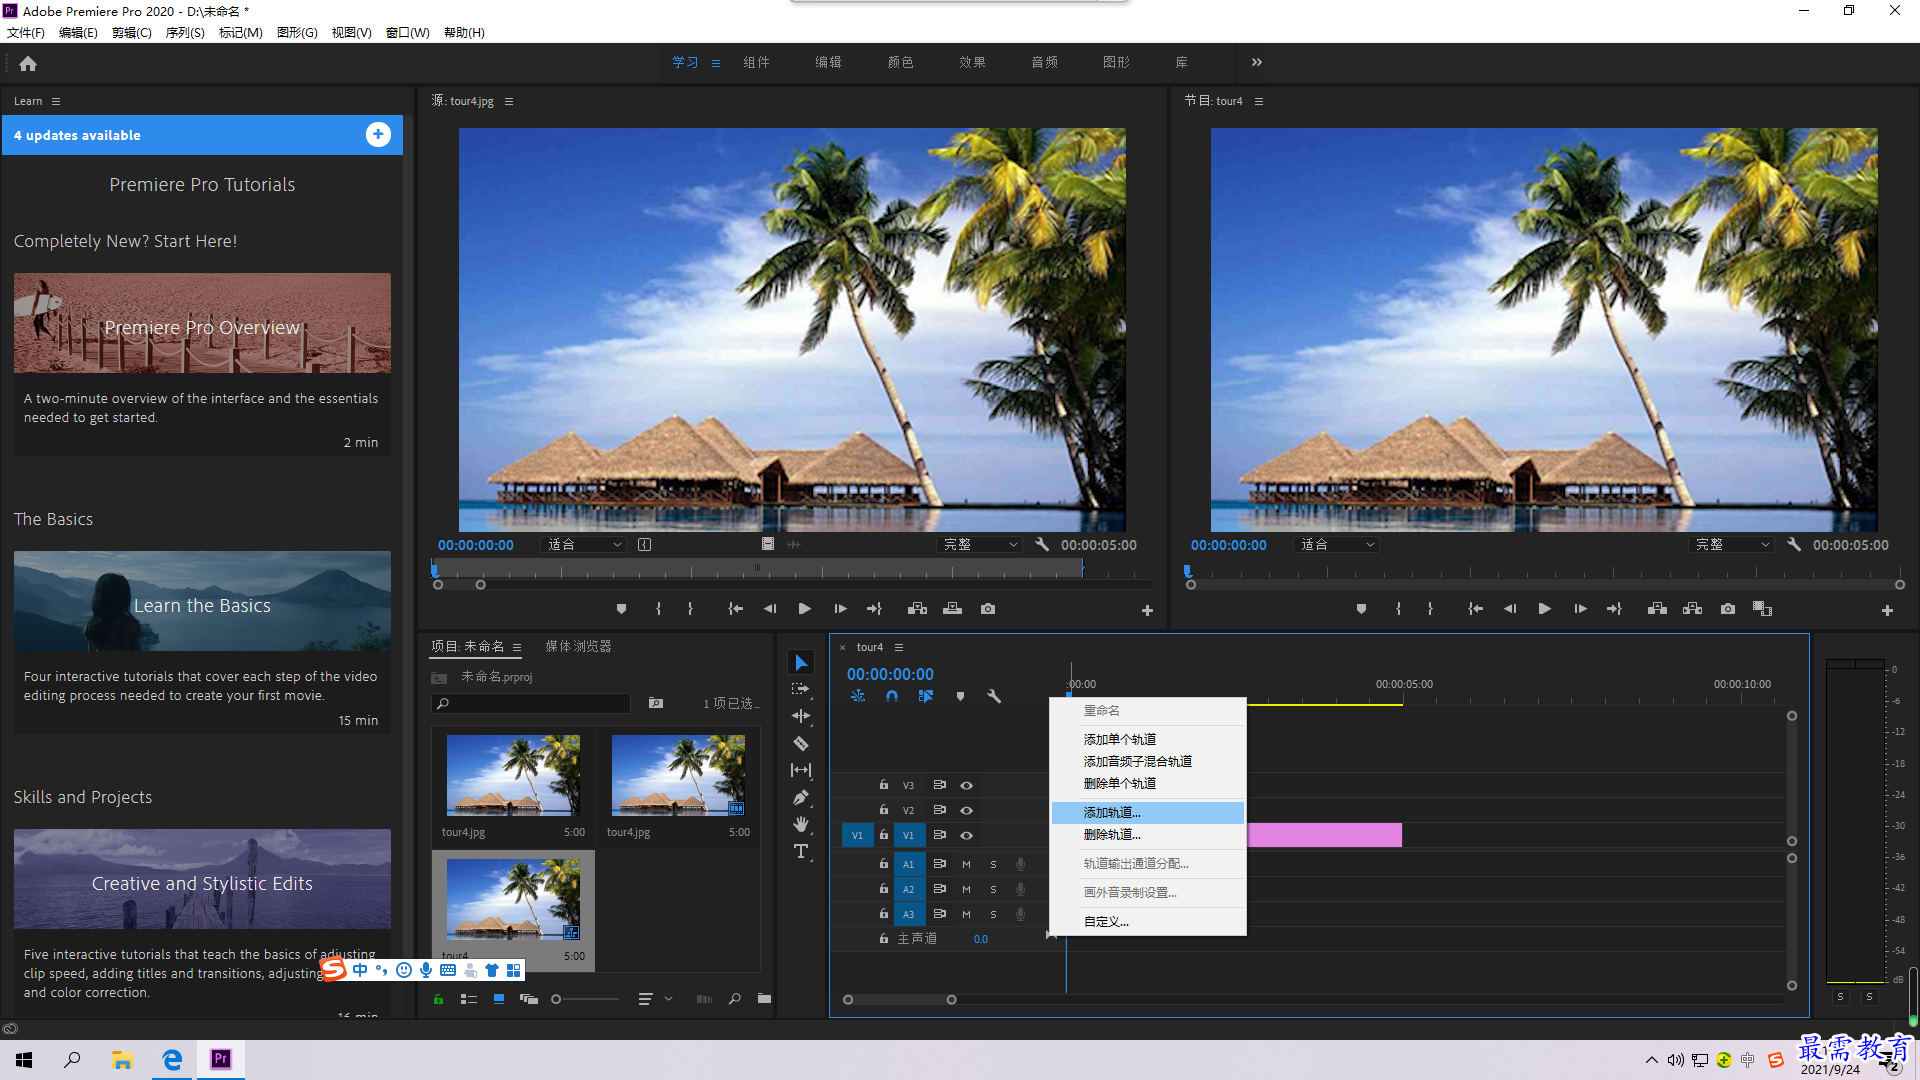Open Program panel menu
Image resolution: width=1920 pixels, height=1080 pixels.
1259,101
